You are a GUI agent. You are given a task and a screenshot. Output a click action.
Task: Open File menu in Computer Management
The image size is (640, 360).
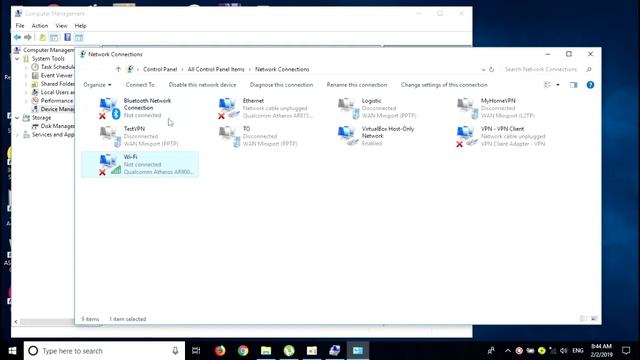pos(20,26)
